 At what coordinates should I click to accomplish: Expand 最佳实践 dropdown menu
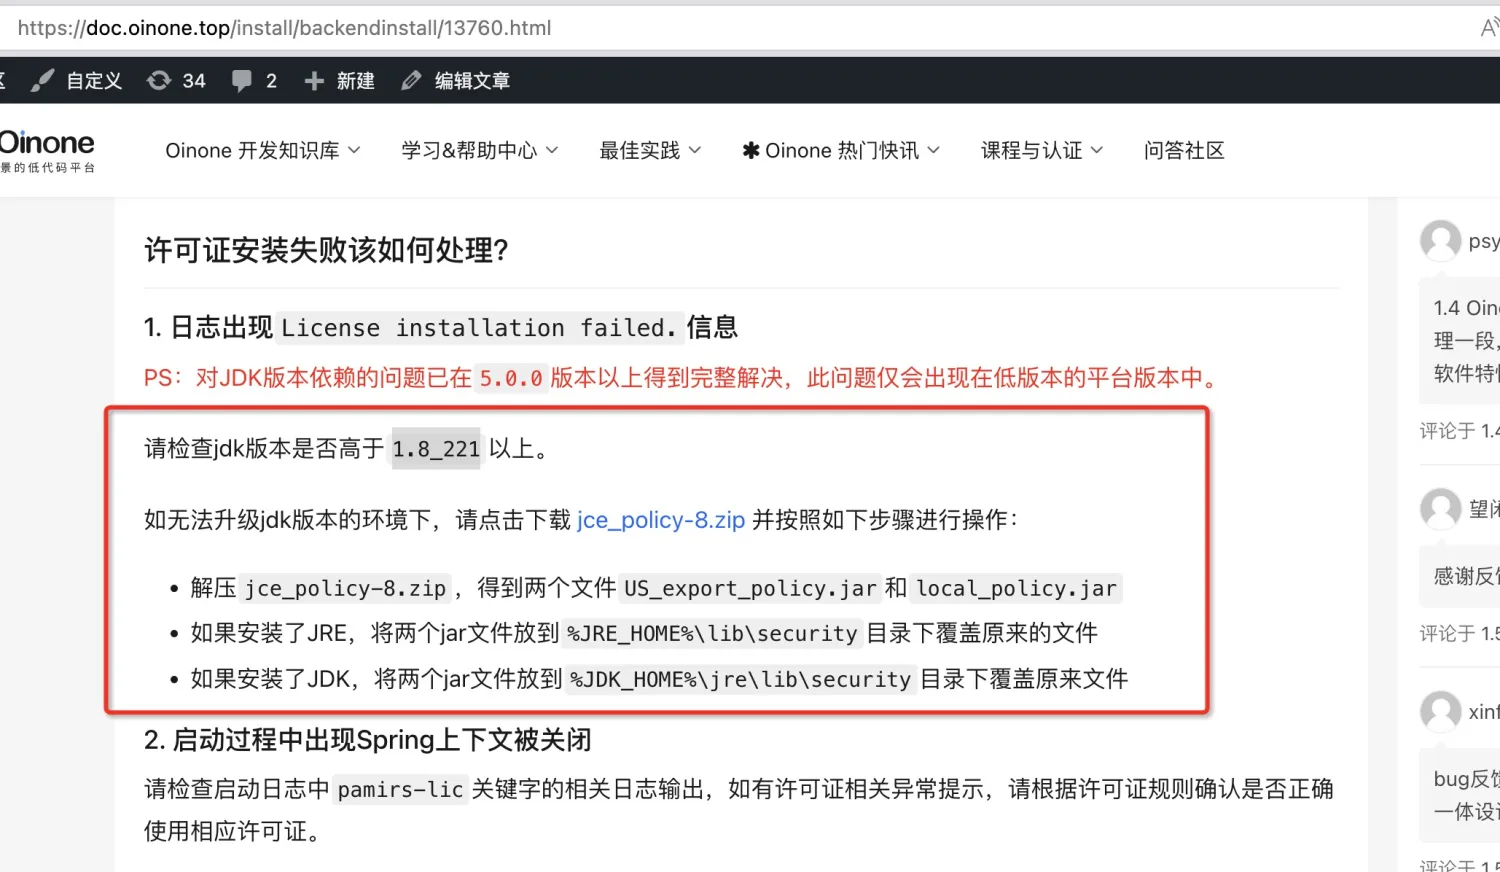[650, 151]
